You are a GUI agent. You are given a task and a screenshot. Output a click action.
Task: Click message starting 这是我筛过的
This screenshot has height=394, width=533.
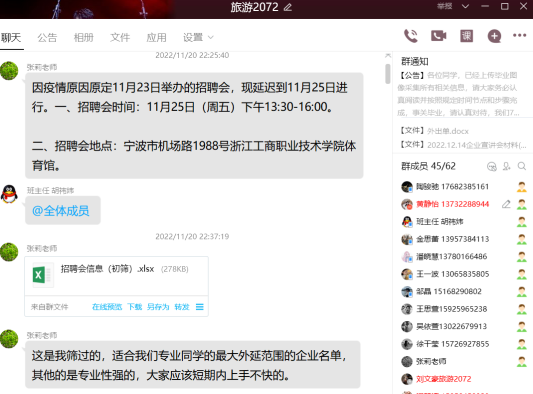tap(192, 365)
